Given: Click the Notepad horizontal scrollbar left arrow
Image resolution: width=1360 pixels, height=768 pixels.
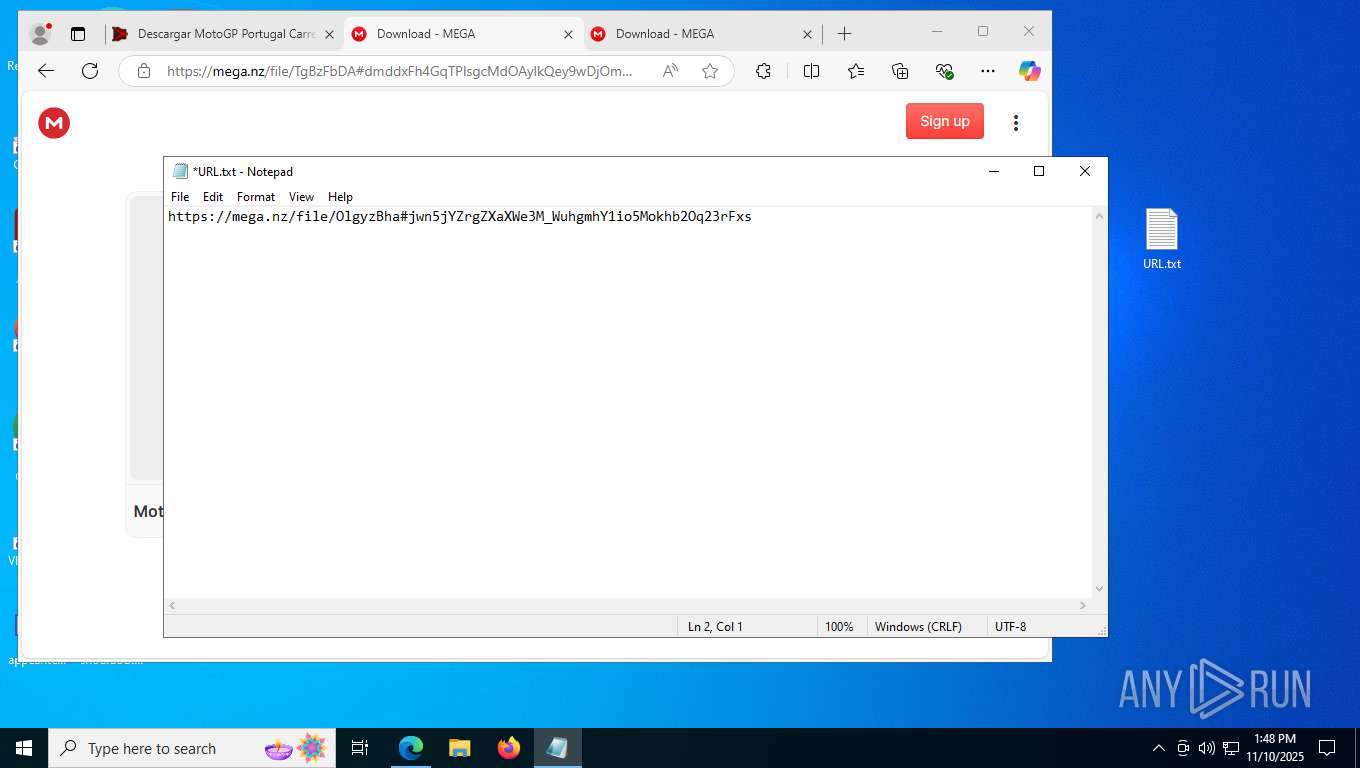Looking at the screenshot, I should tap(172, 606).
